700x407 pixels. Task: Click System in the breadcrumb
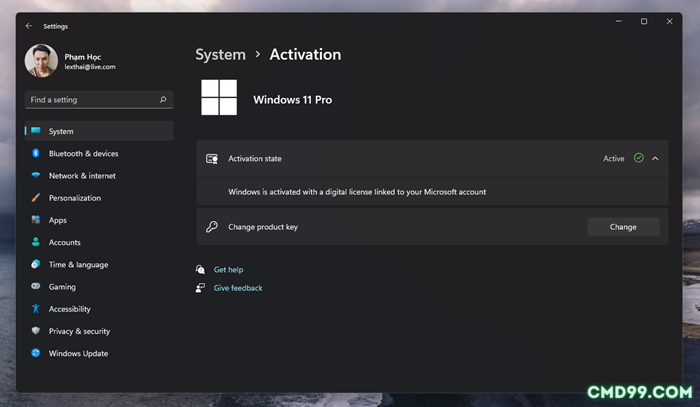click(221, 54)
